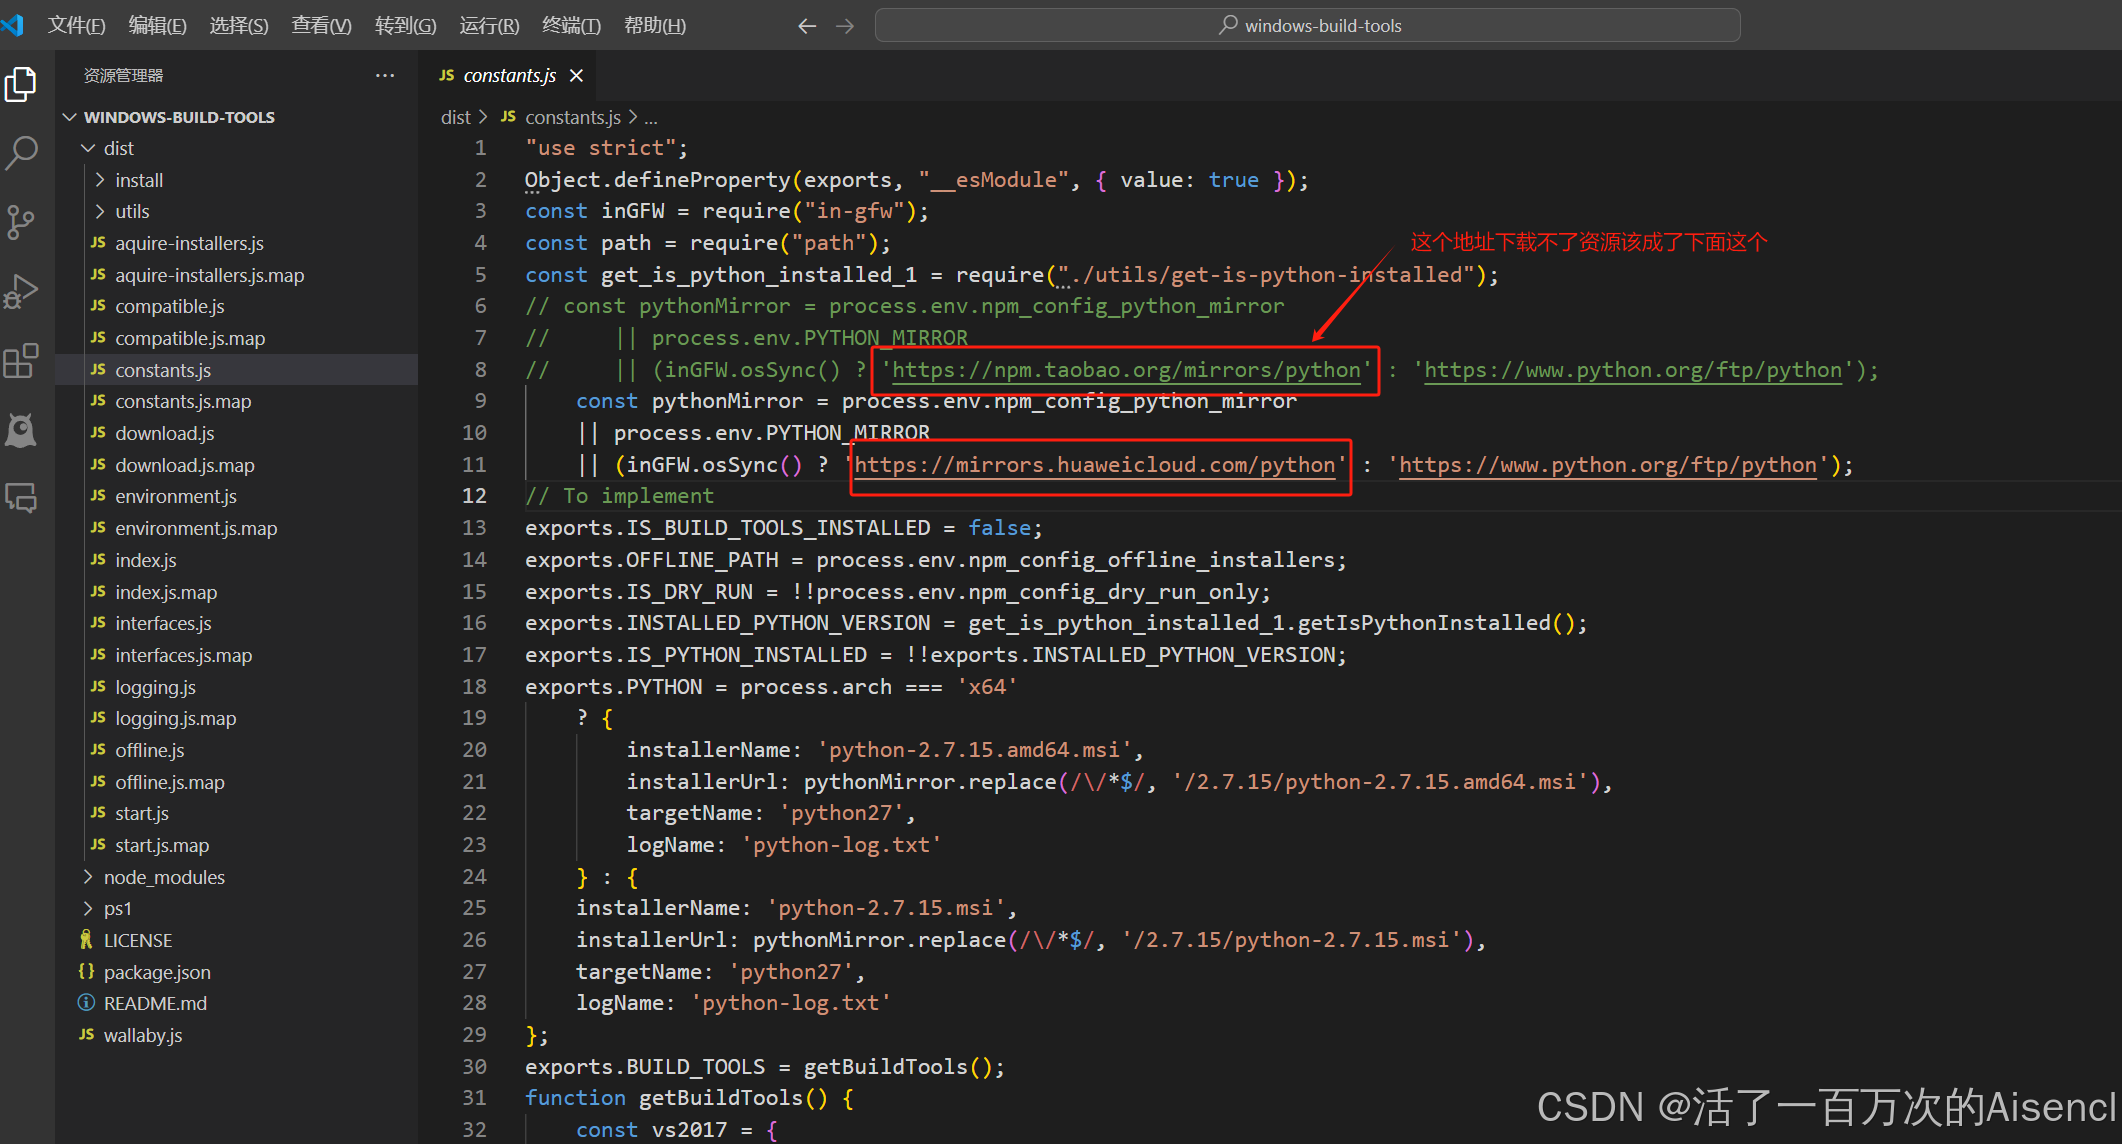Open index.js.map file

click(166, 592)
